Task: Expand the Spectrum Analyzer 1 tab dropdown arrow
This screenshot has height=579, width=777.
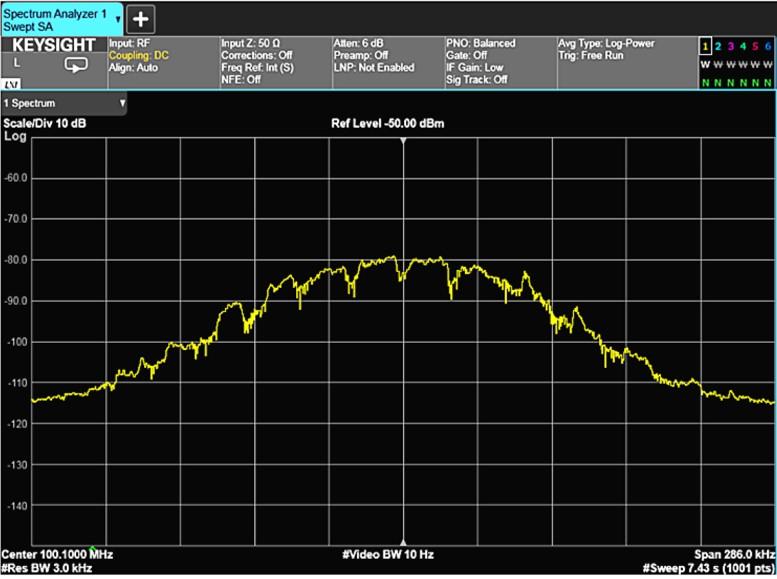Action: click(x=118, y=19)
